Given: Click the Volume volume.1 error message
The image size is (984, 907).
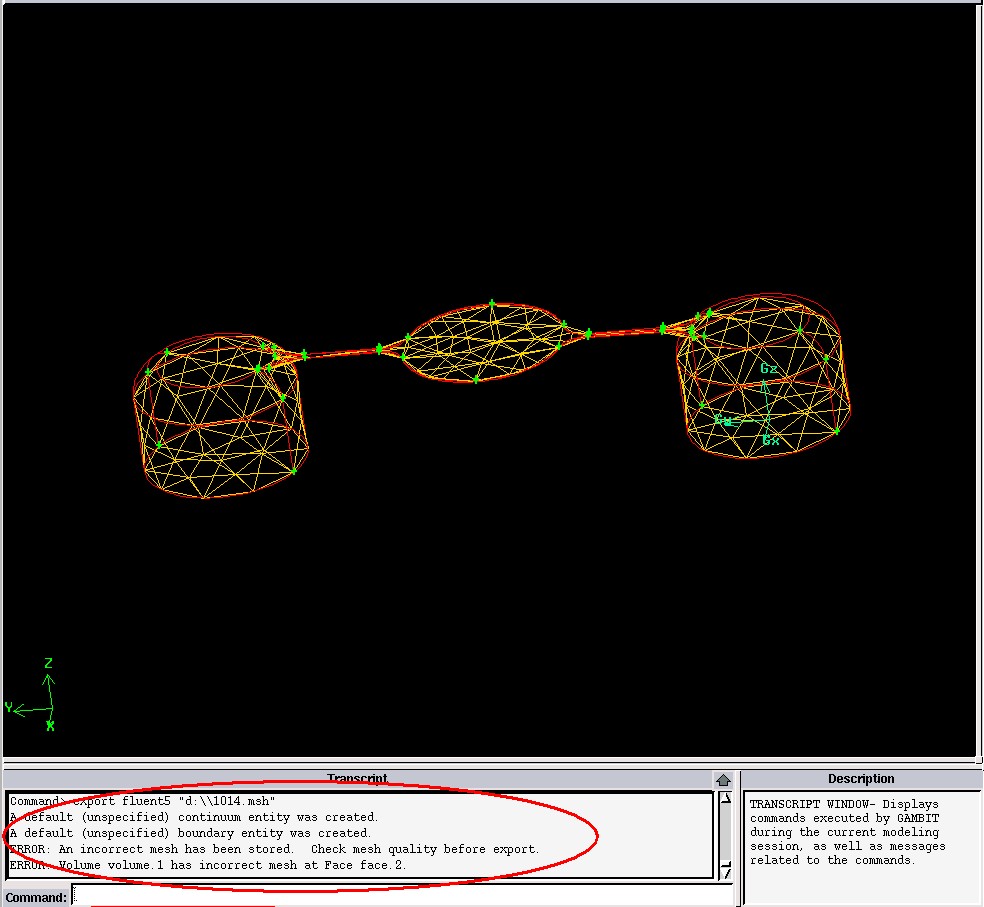Looking at the screenshot, I should [208, 865].
